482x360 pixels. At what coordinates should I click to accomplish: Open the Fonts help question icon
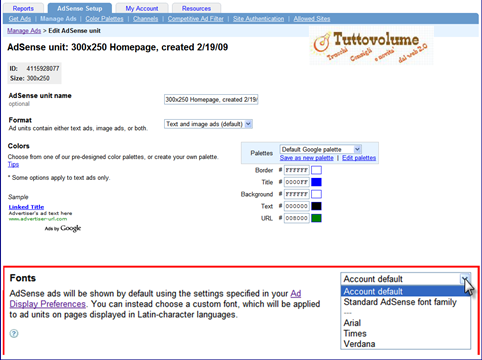click(14, 333)
